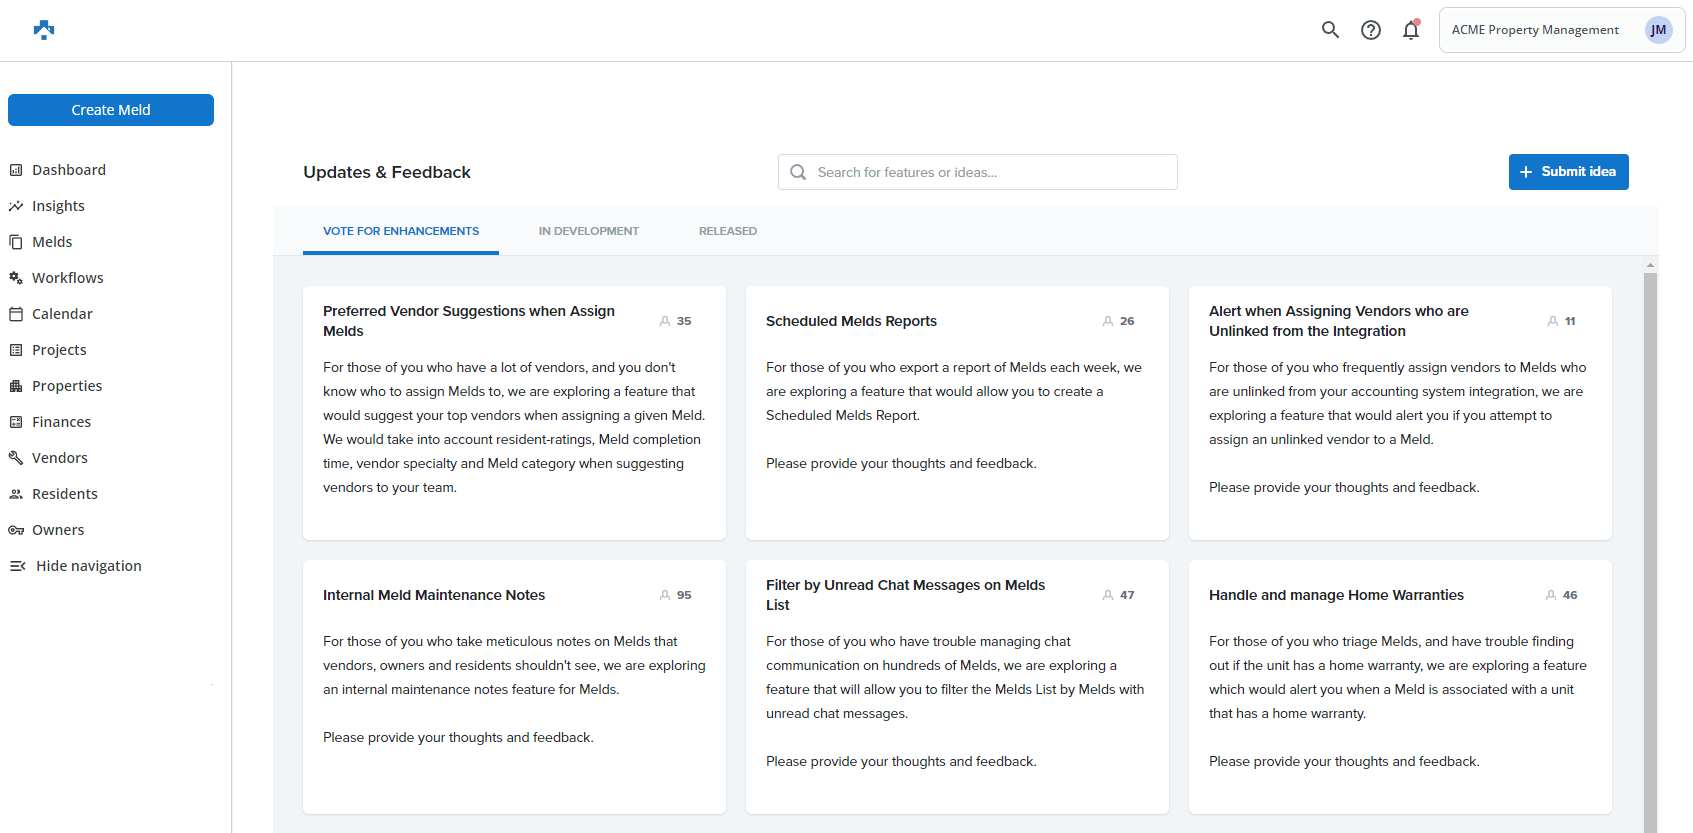Open the notifications bell icon
This screenshot has height=833, width=1693.
point(1411,30)
